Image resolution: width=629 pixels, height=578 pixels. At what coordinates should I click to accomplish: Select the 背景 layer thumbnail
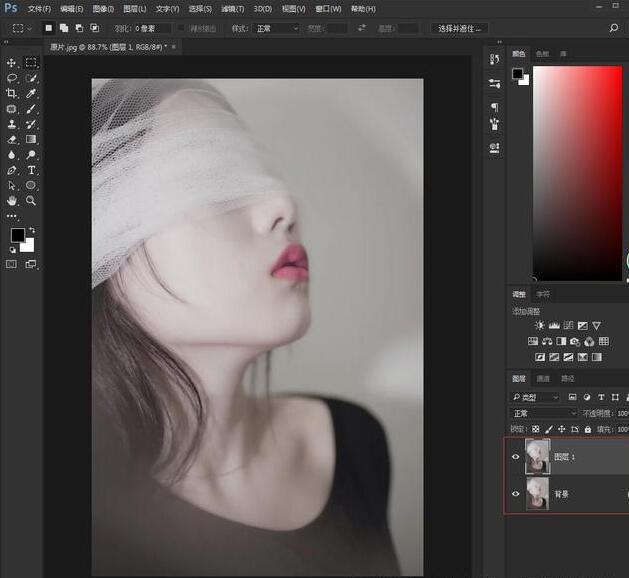537,494
